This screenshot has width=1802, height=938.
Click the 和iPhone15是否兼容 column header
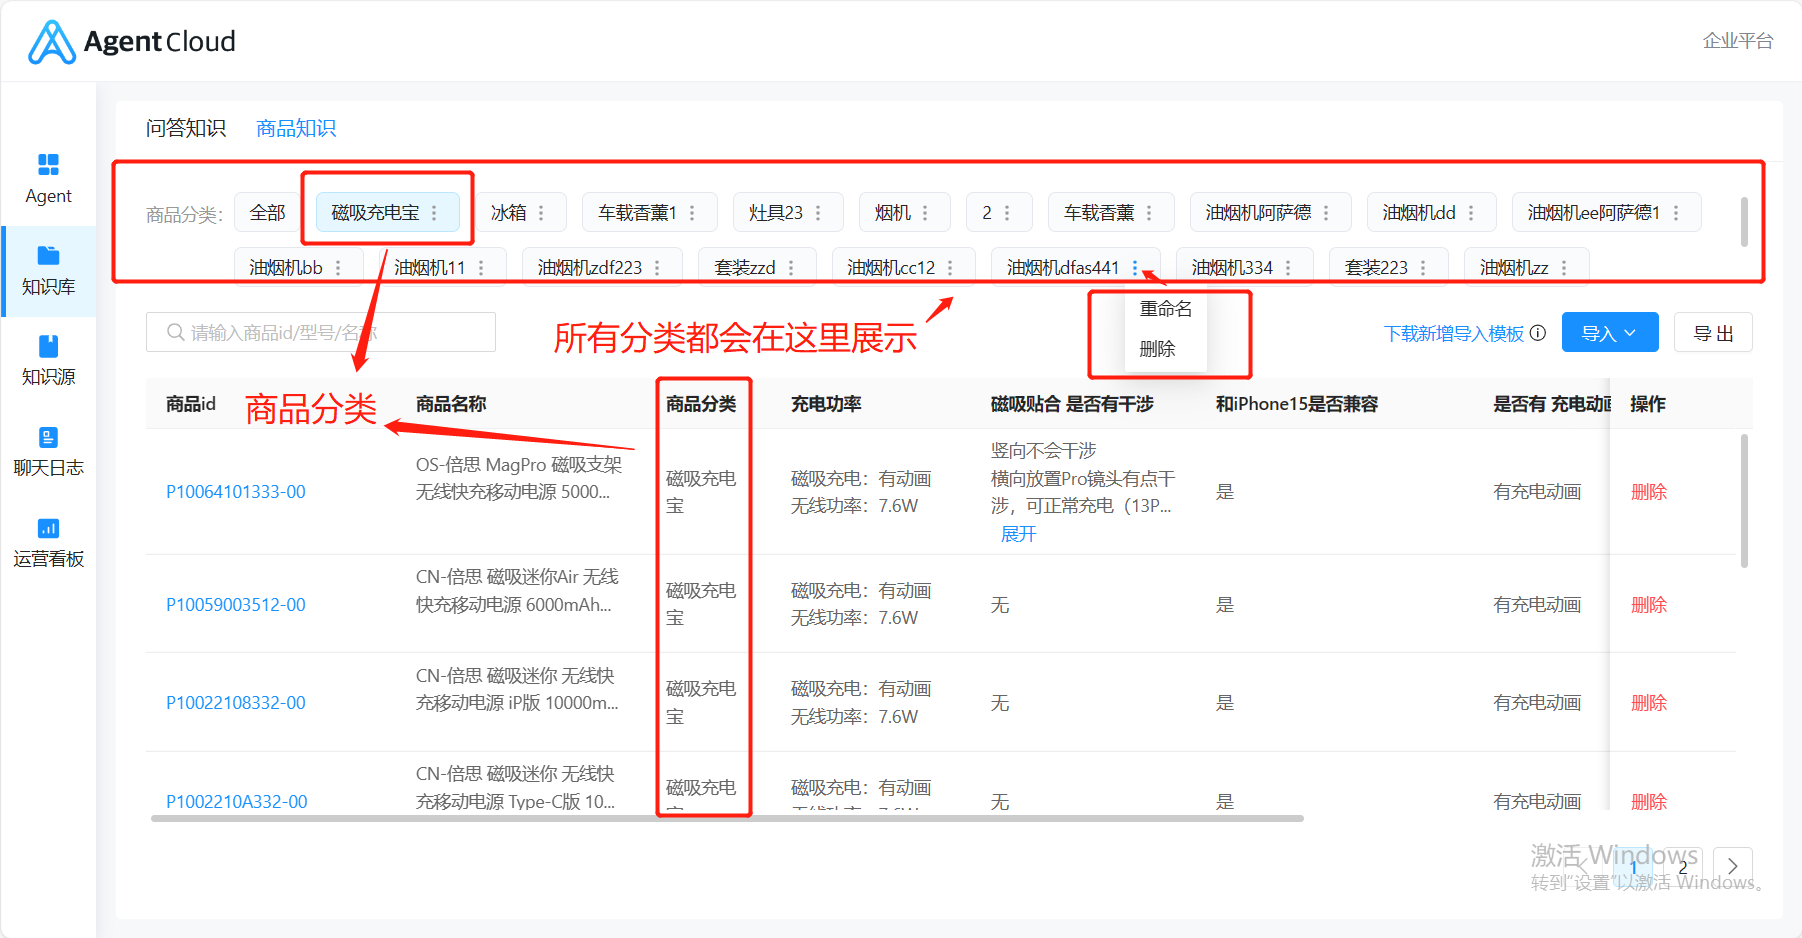tap(1297, 404)
